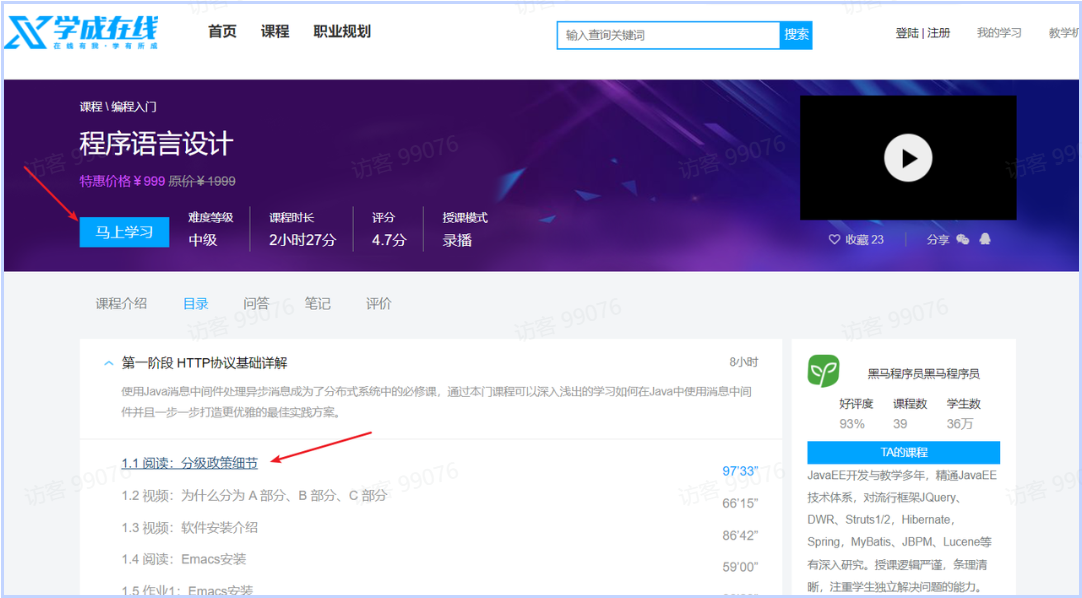Click the 评分 4.7分 rating
This screenshot has width=1082, height=598.
[x=389, y=229]
